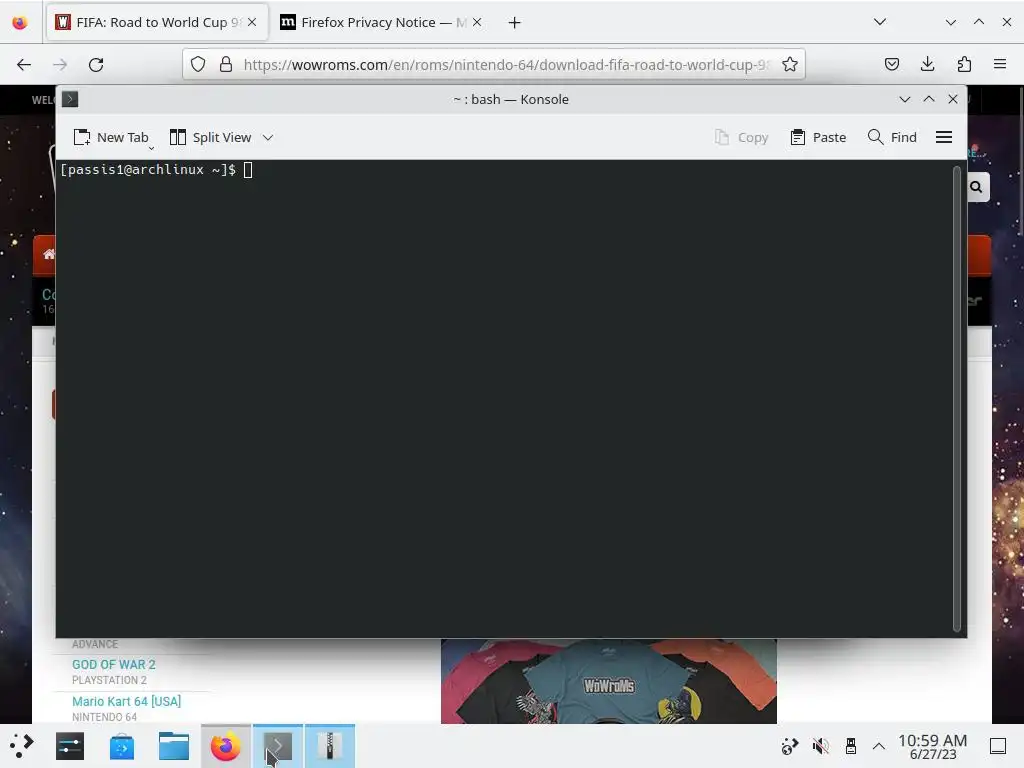This screenshot has height=768, width=1024.
Task: Open GOD OF WAR 2 link
Action: pos(114,665)
